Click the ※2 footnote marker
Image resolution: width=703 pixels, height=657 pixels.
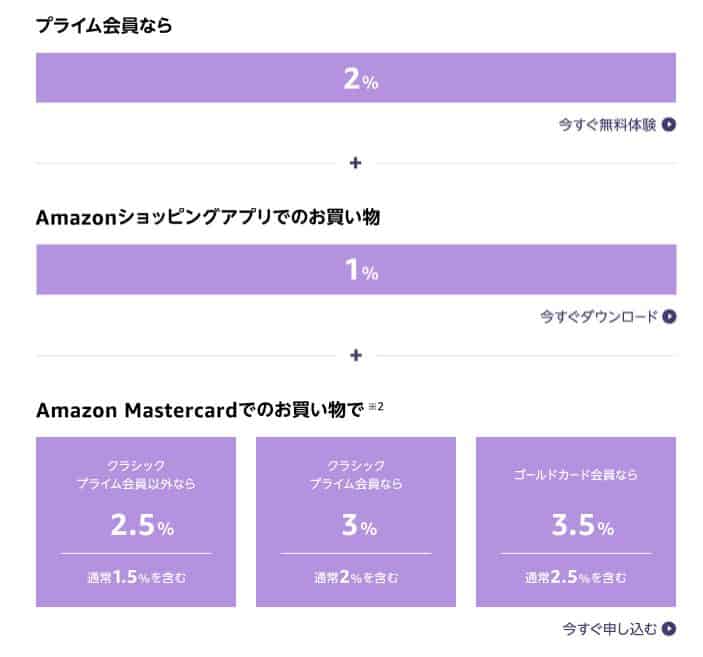pyautogui.click(x=376, y=407)
